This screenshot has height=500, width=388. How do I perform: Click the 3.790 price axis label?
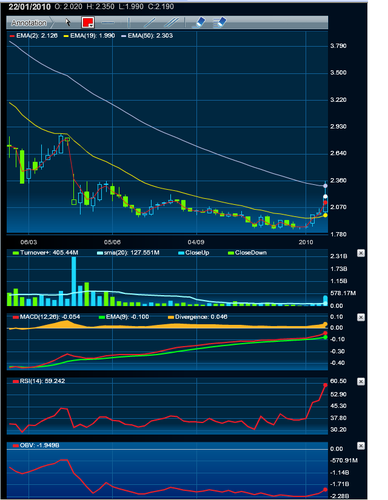[338, 46]
